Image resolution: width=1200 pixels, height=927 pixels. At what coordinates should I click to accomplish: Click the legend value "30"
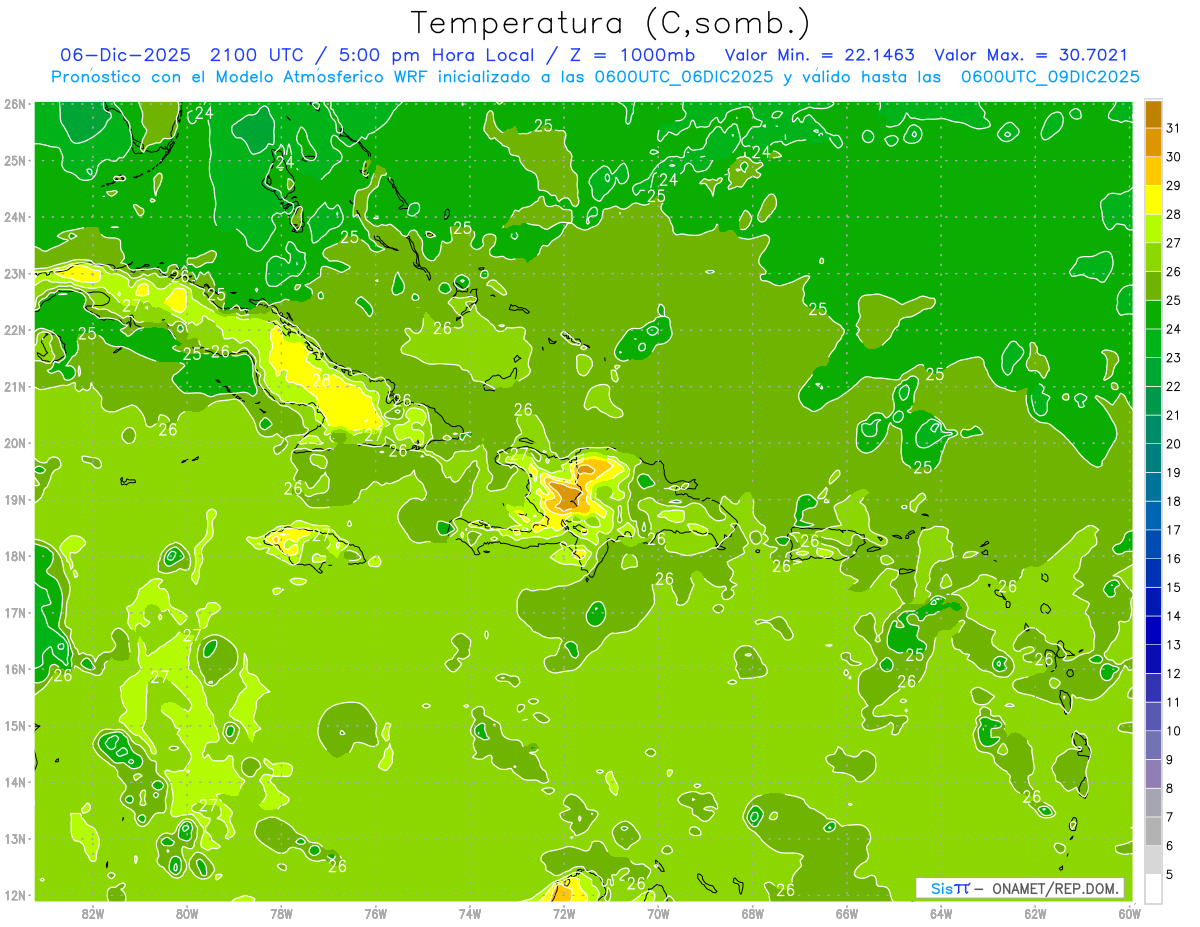pyautogui.click(x=1173, y=157)
